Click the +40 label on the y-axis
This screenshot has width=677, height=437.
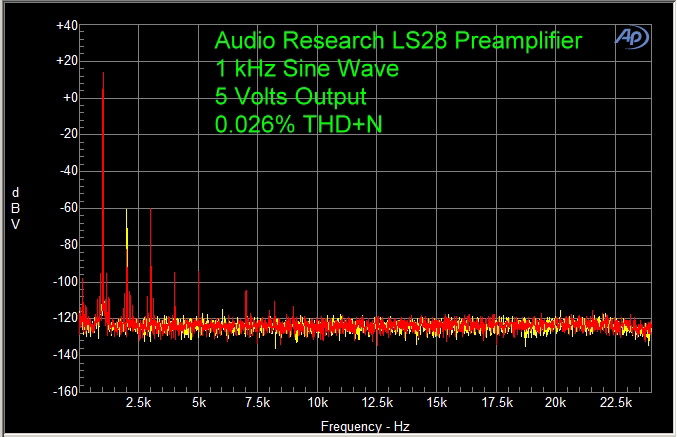[x=67, y=25]
